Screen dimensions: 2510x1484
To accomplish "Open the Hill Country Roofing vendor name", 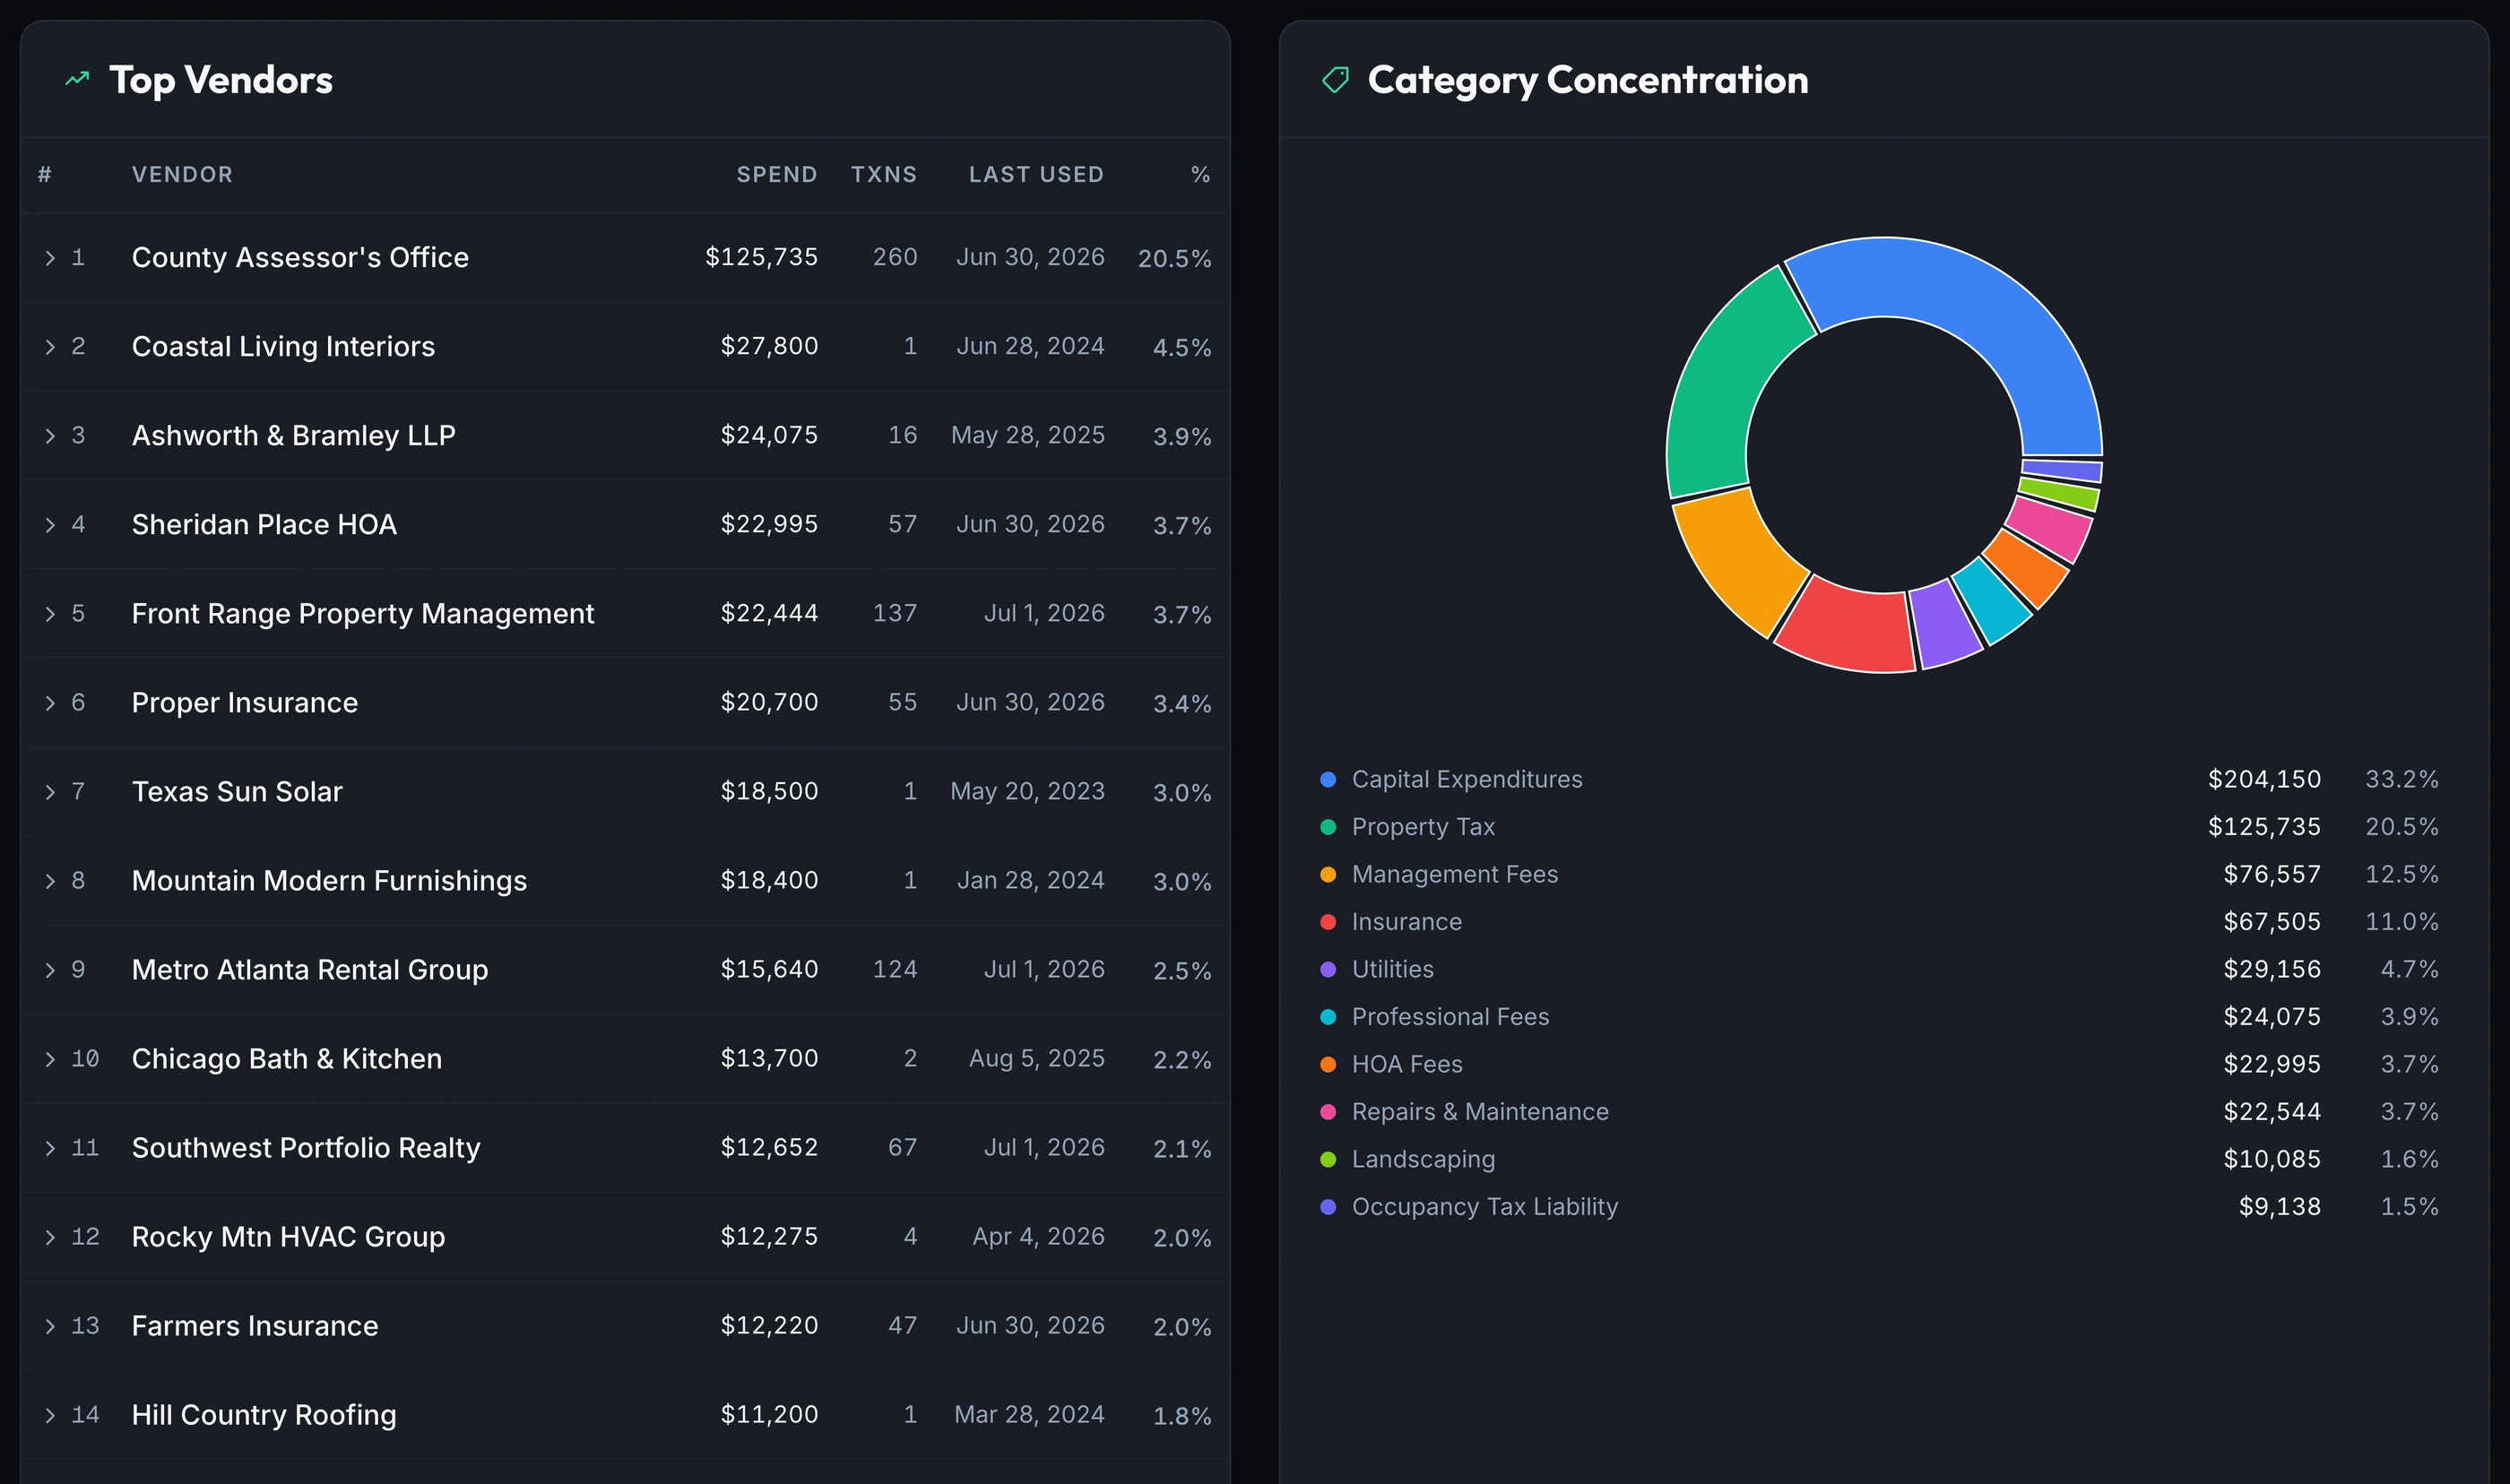I will tap(264, 1415).
